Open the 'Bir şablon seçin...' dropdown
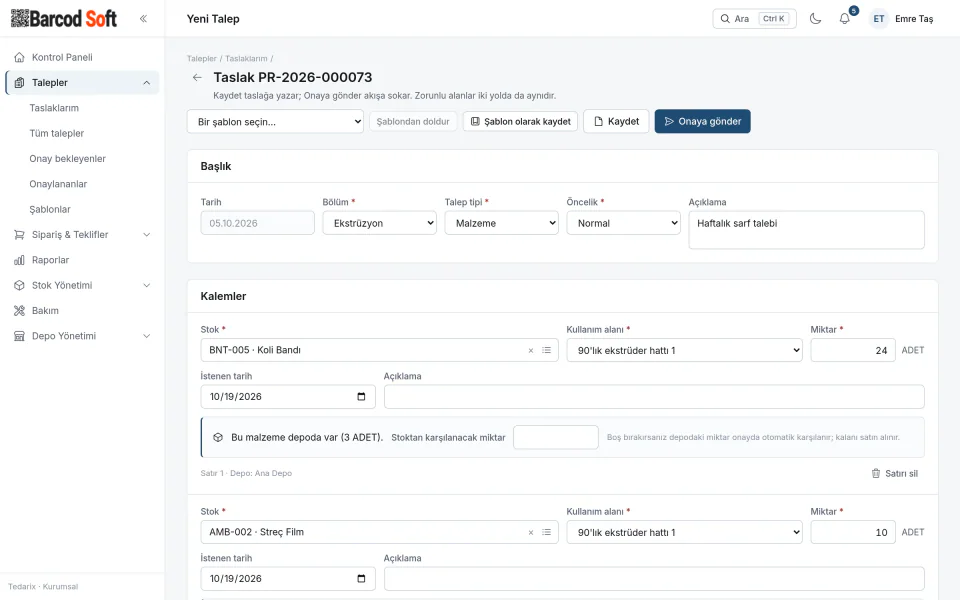960x600 pixels. [x=275, y=121]
